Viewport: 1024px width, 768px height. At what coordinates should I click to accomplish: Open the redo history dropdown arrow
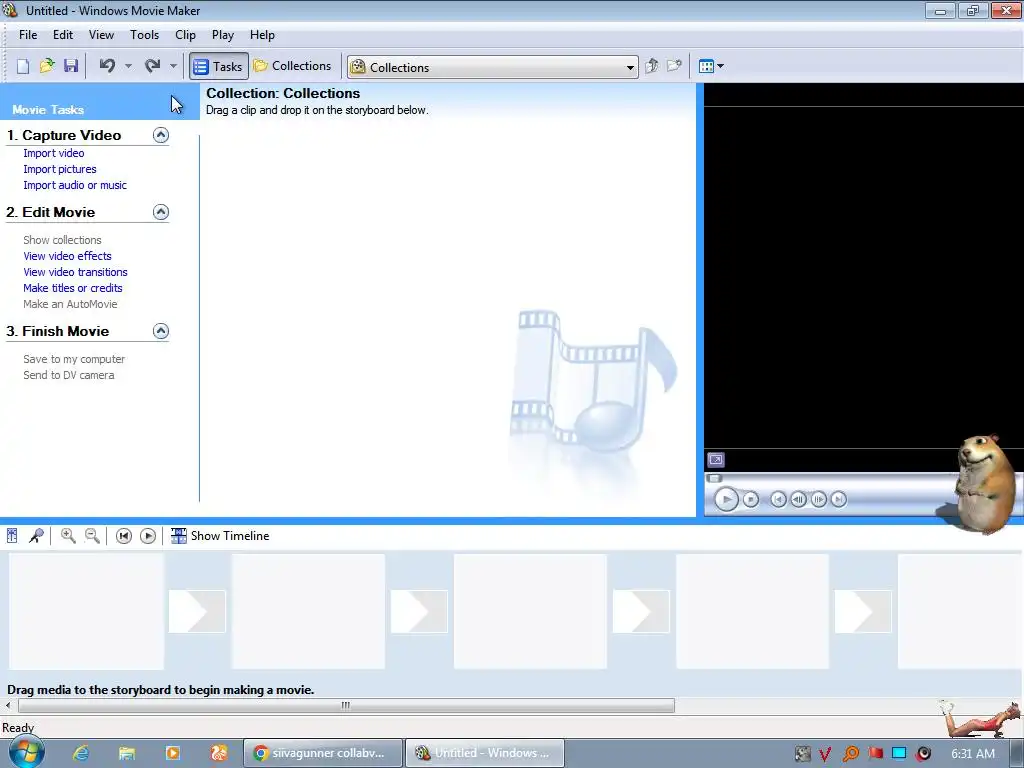[173, 66]
